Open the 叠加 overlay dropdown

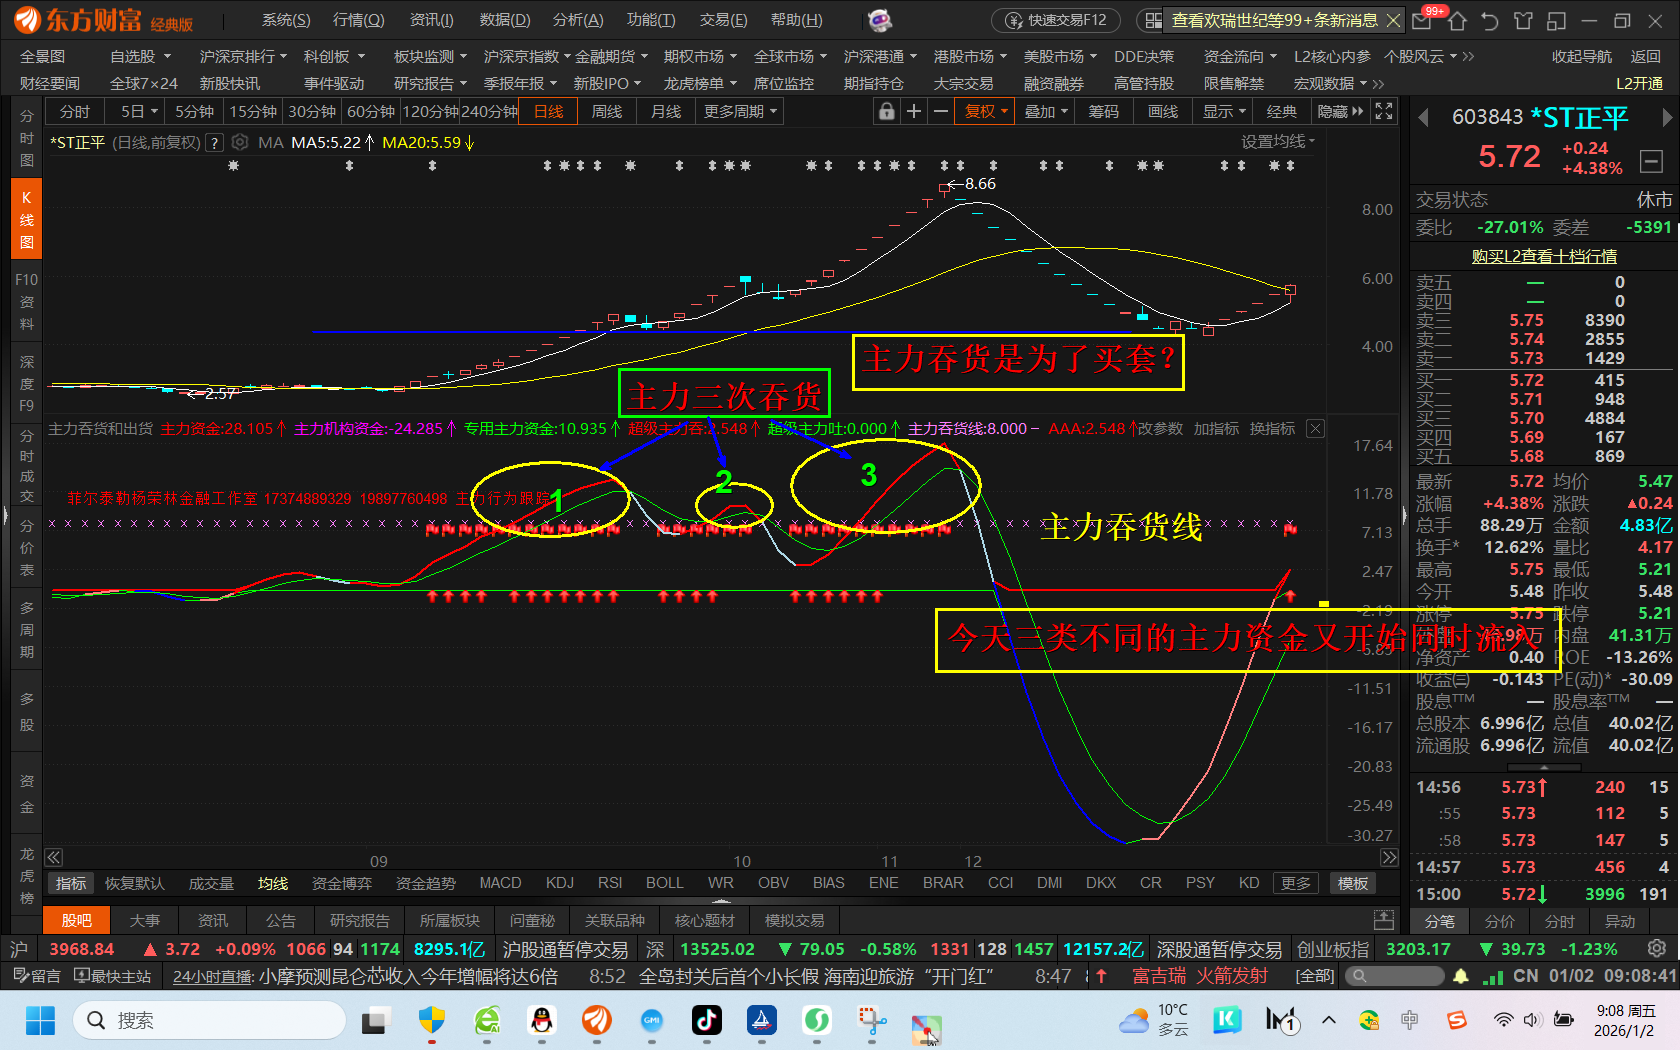[1046, 112]
